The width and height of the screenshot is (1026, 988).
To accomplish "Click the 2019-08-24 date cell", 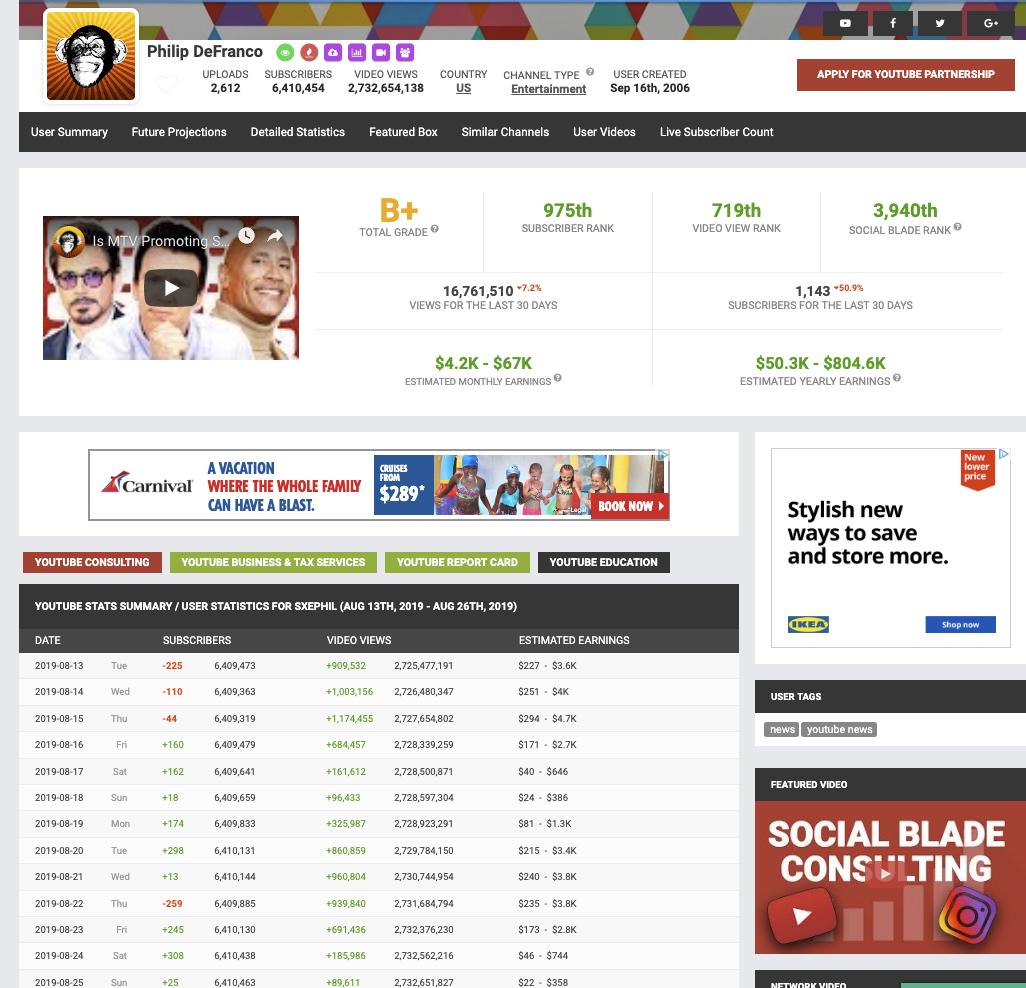I will click(59, 955).
